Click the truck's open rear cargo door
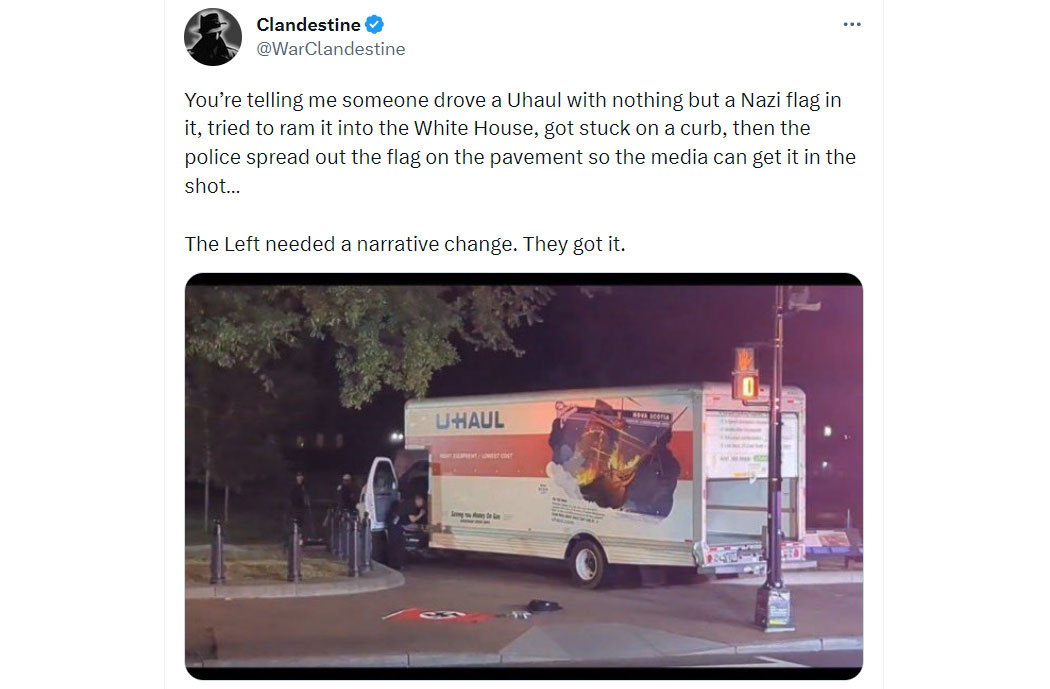The width and height of the screenshot is (1050, 689). pyautogui.click(x=749, y=473)
